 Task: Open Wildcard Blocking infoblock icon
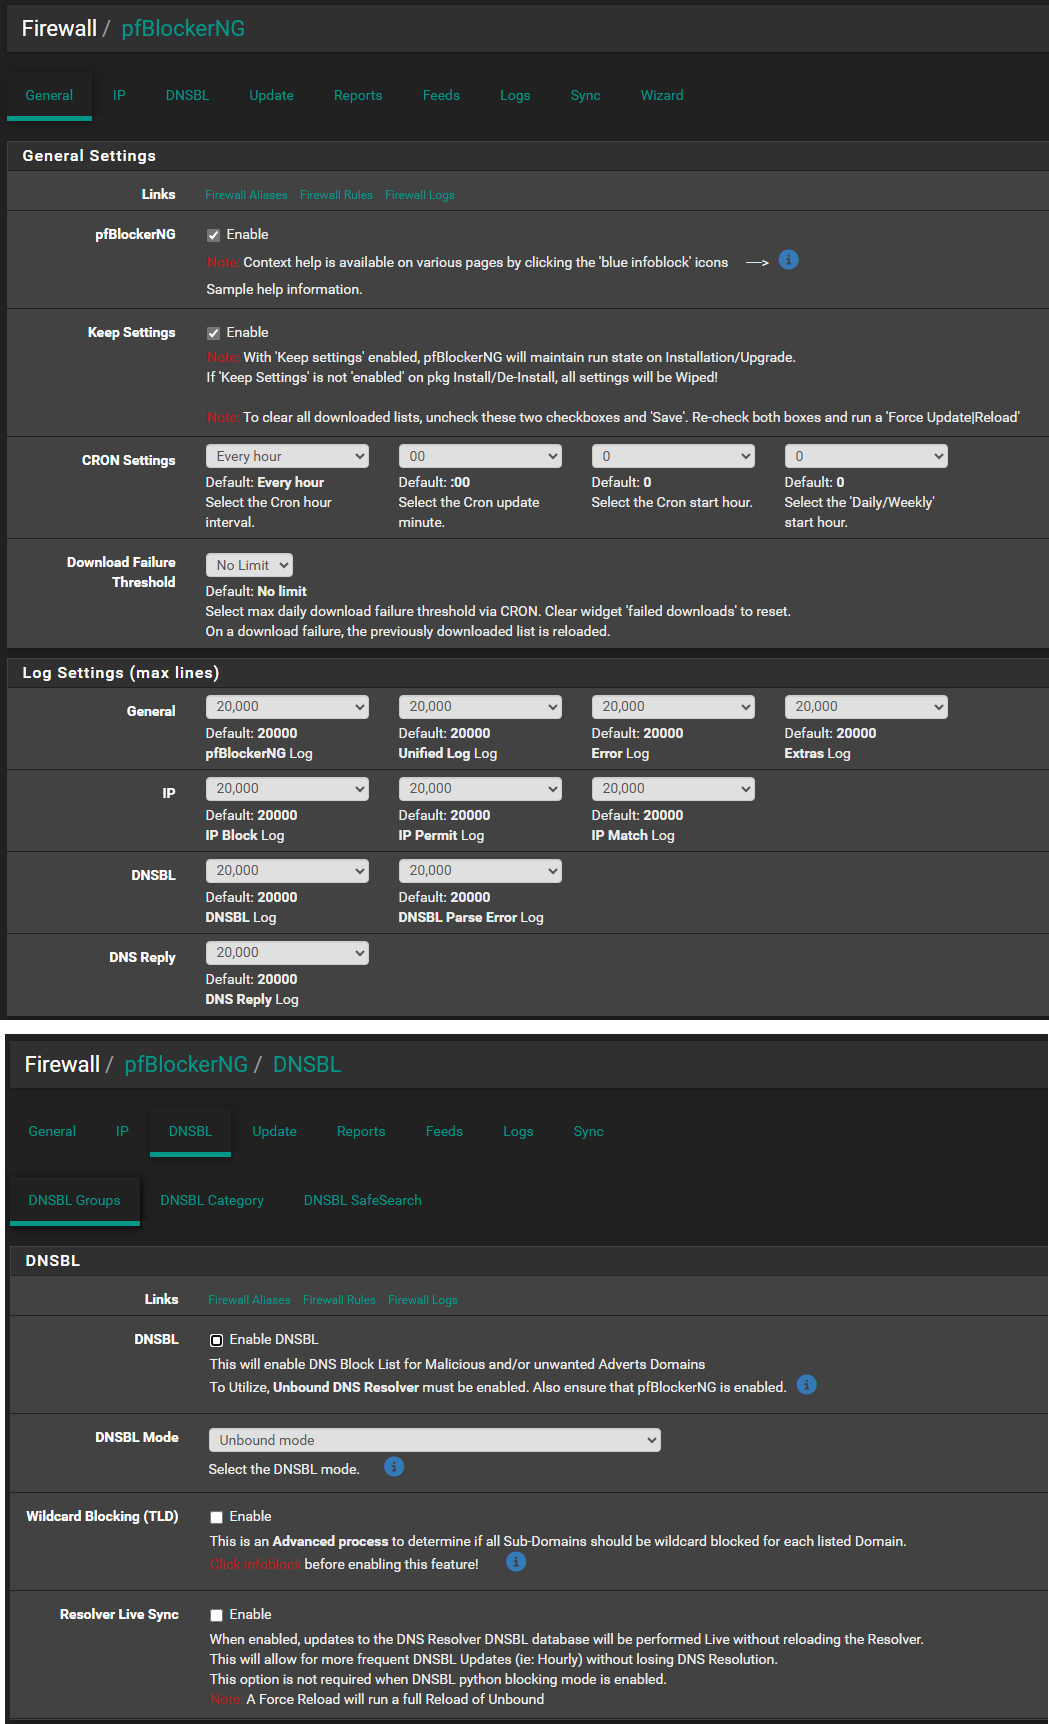click(x=516, y=1562)
